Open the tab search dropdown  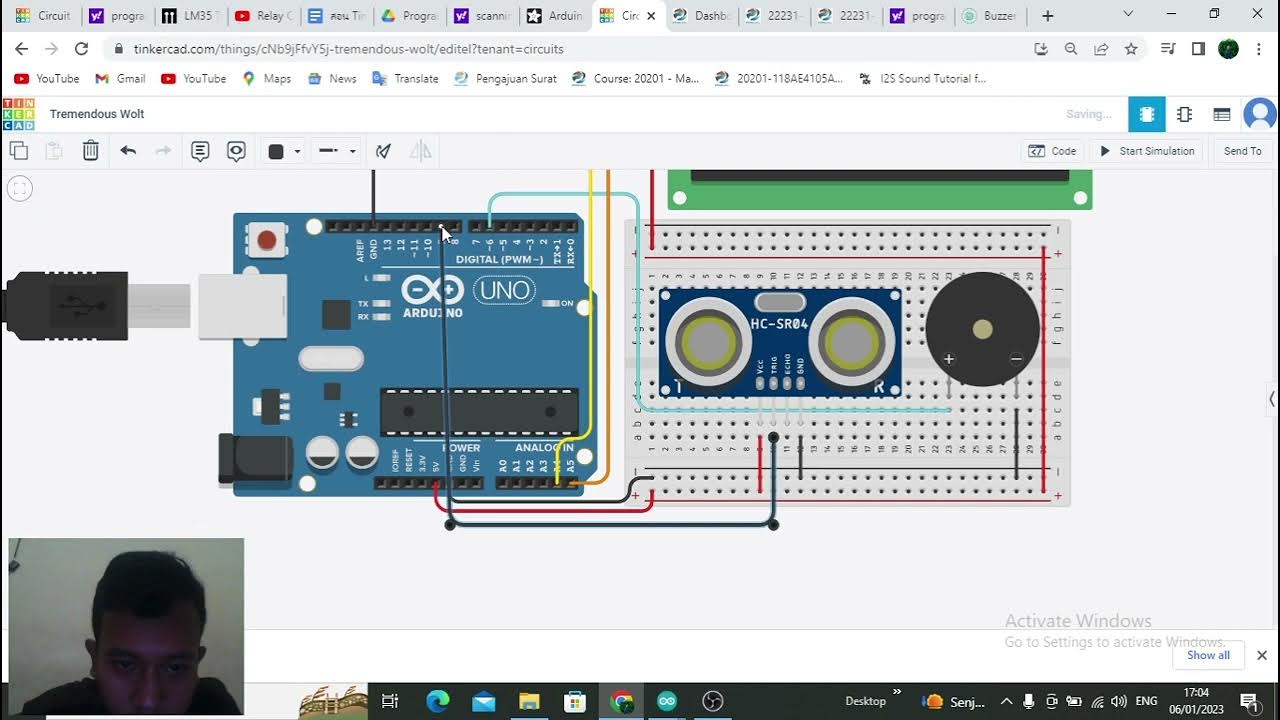[1128, 14]
